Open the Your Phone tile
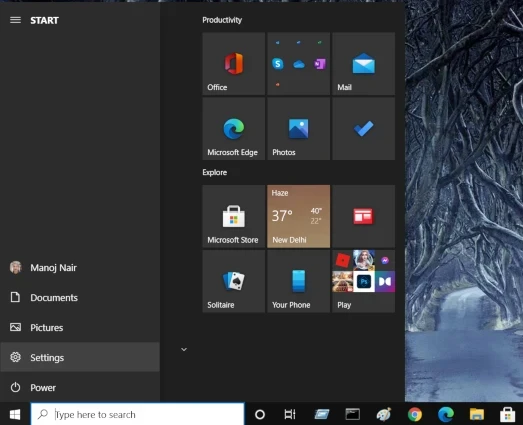The height and width of the screenshot is (425, 523). (299, 281)
